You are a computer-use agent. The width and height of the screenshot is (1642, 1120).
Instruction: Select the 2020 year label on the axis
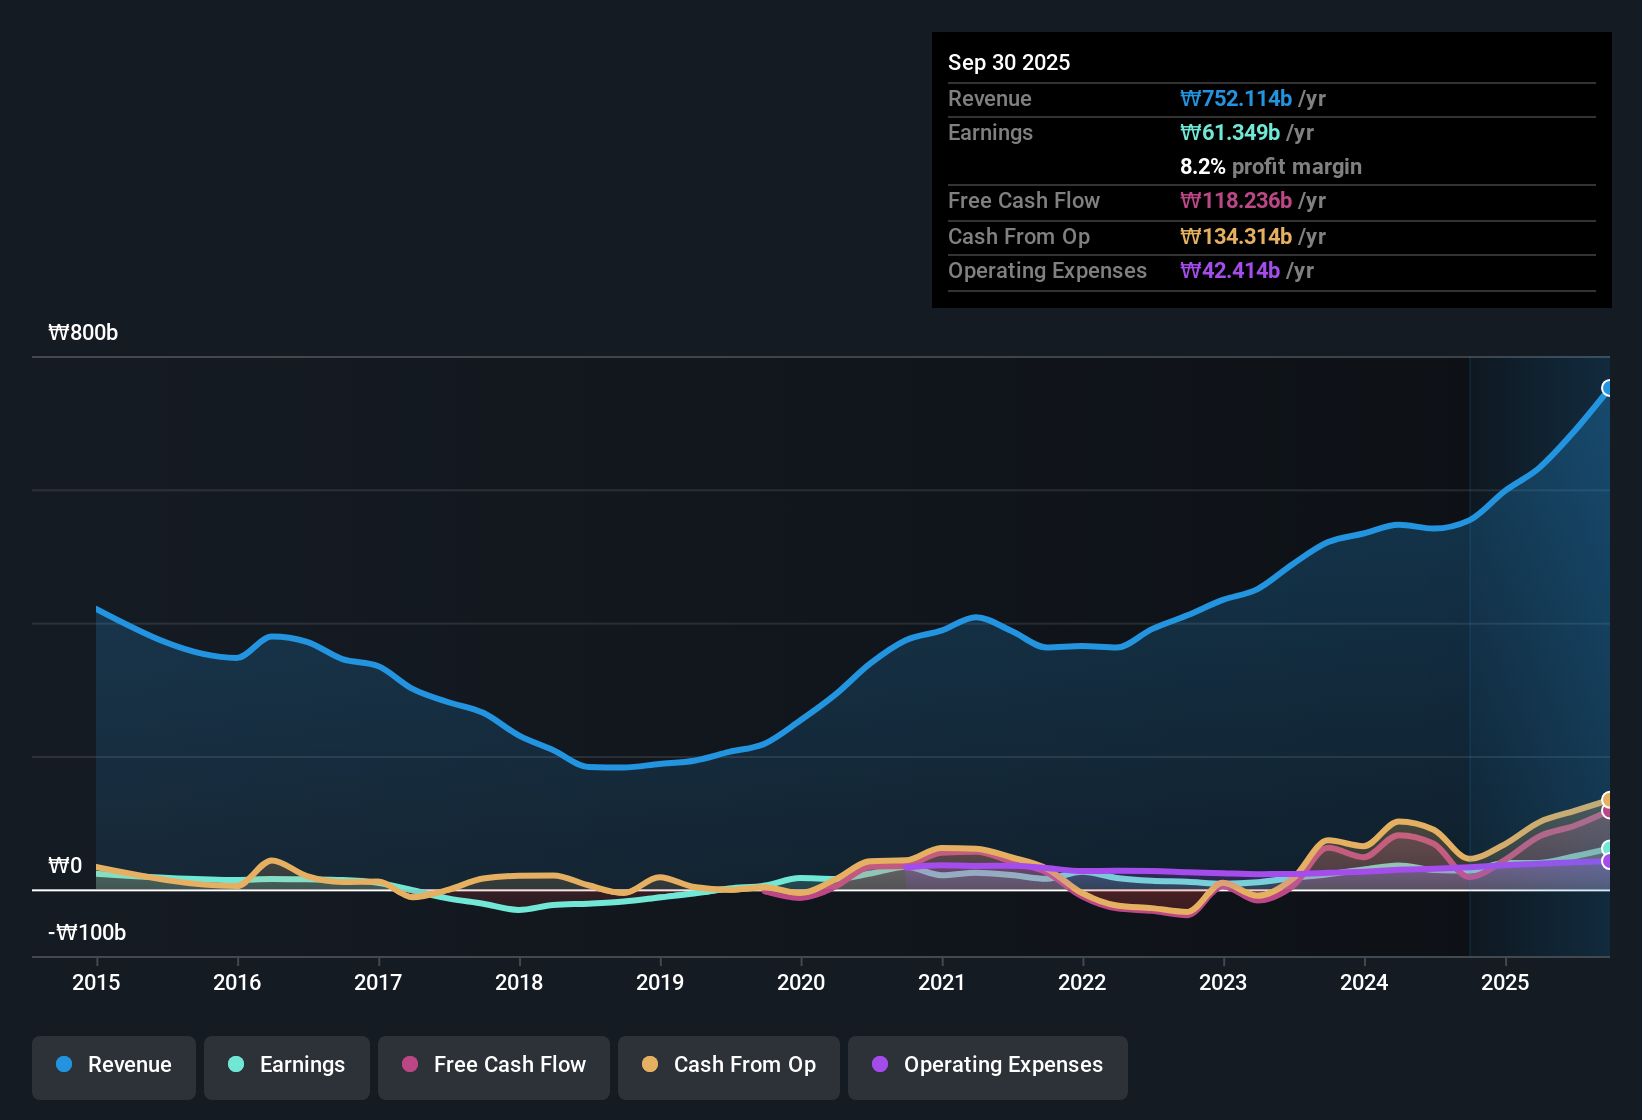coord(801,983)
